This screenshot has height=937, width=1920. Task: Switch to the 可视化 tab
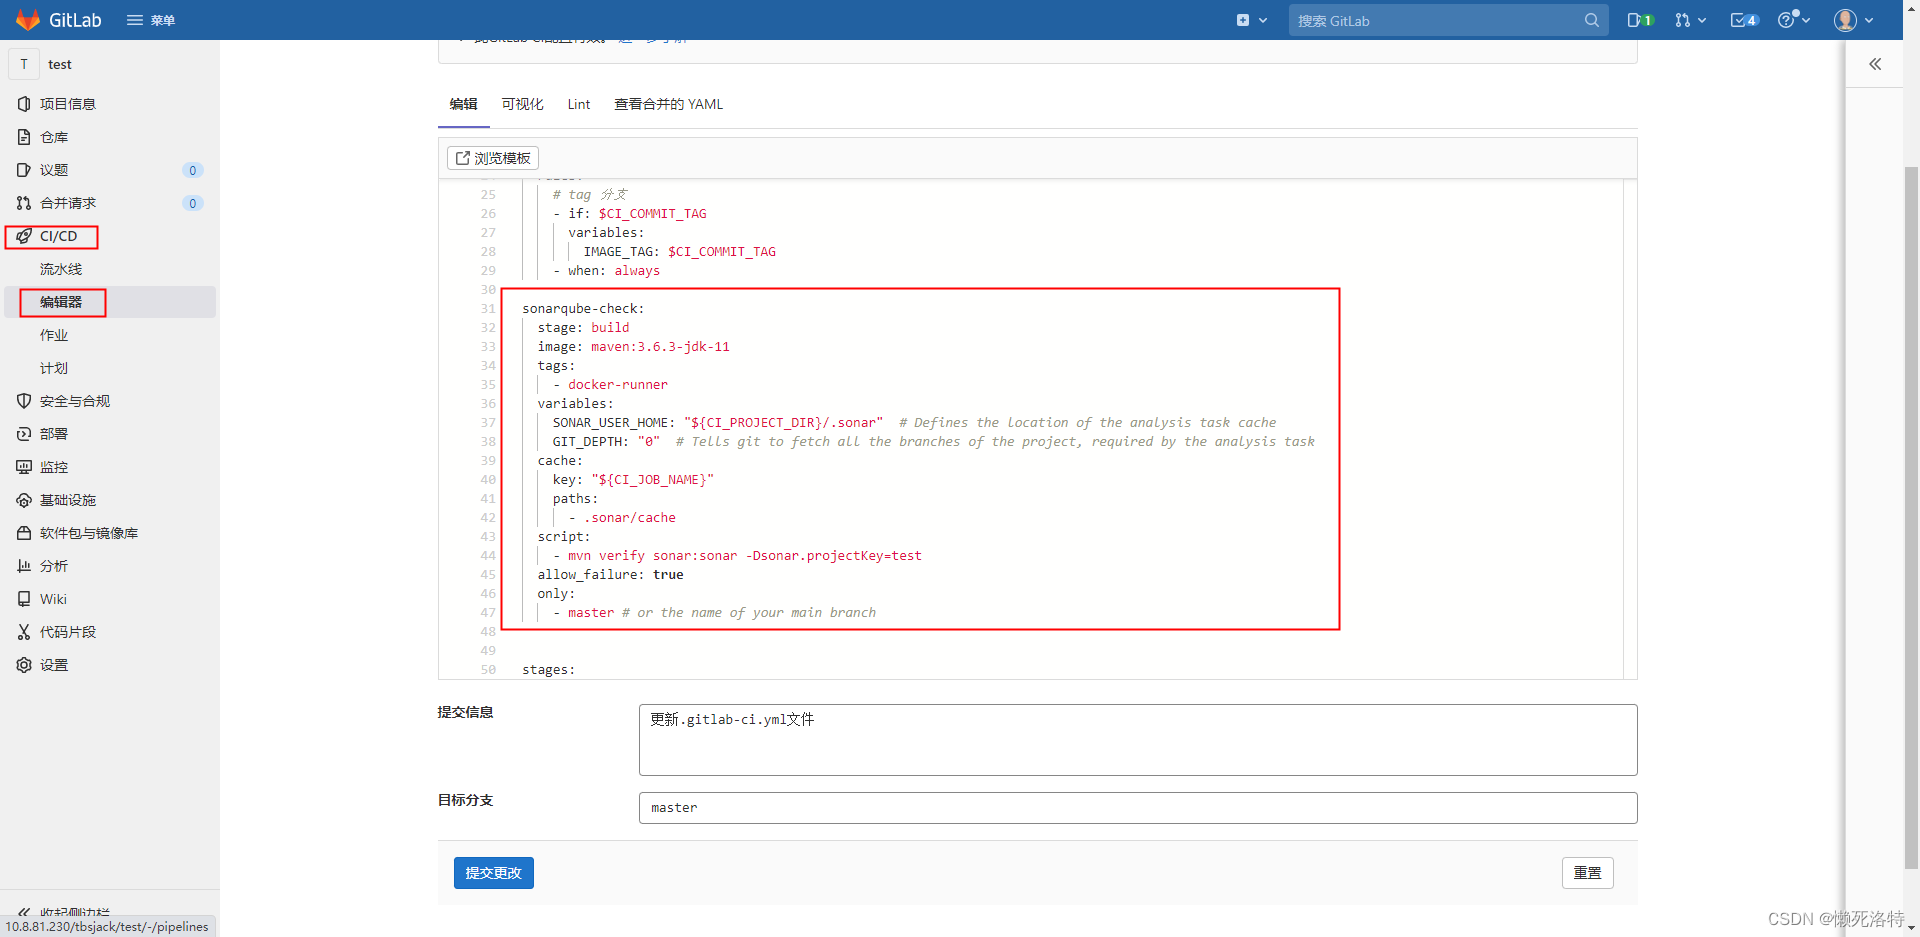(x=522, y=104)
